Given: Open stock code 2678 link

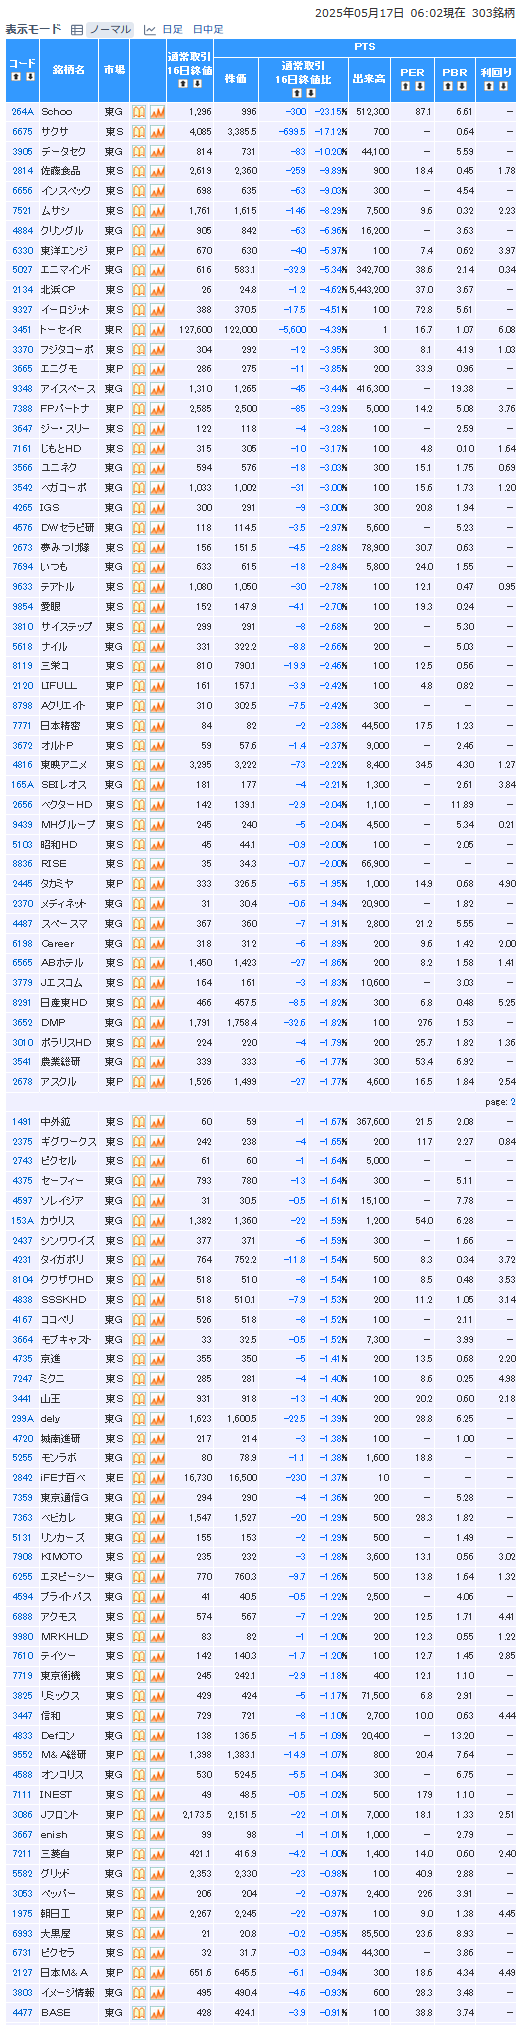Looking at the screenshot, I should (x=22, y=1082).
